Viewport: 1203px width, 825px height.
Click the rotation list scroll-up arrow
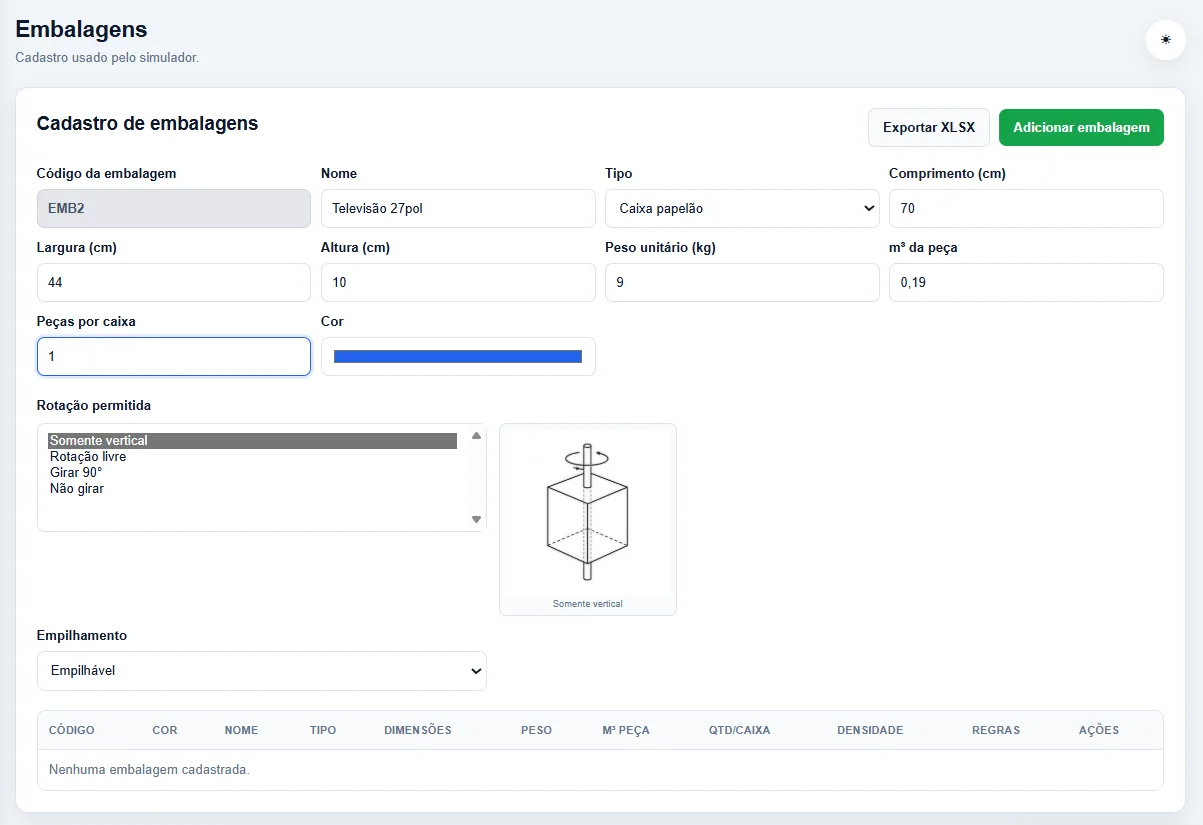click(x=476, y=435)
